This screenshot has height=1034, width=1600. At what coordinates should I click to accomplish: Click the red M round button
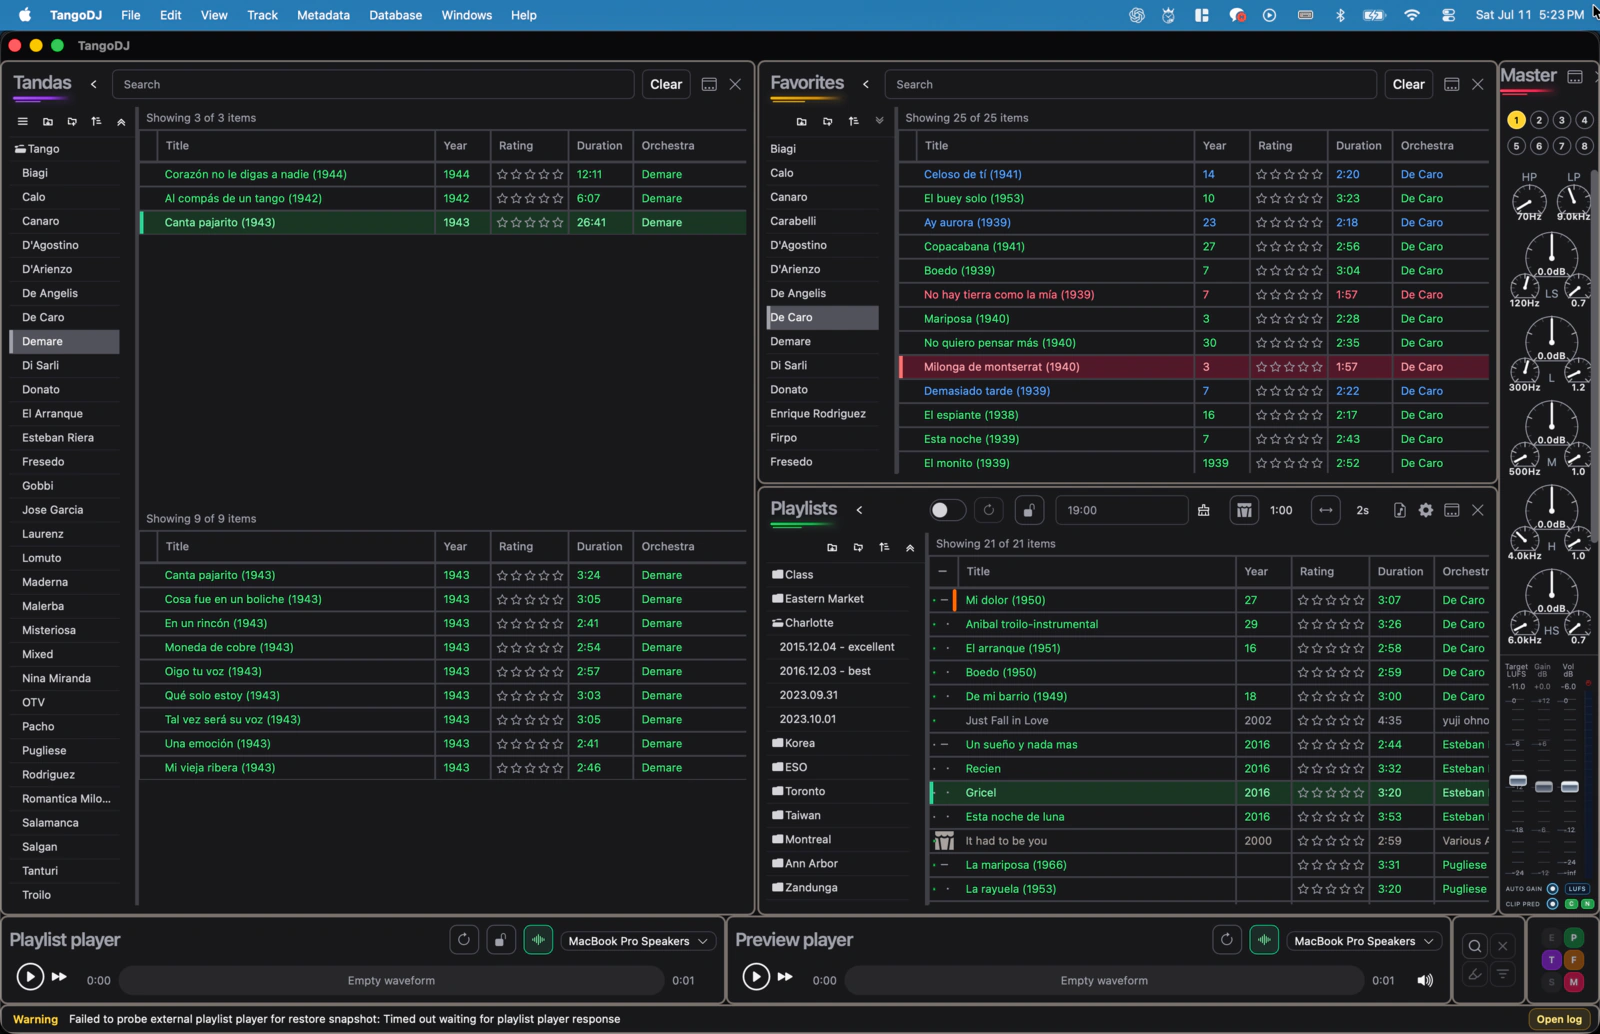(1574, 982)
